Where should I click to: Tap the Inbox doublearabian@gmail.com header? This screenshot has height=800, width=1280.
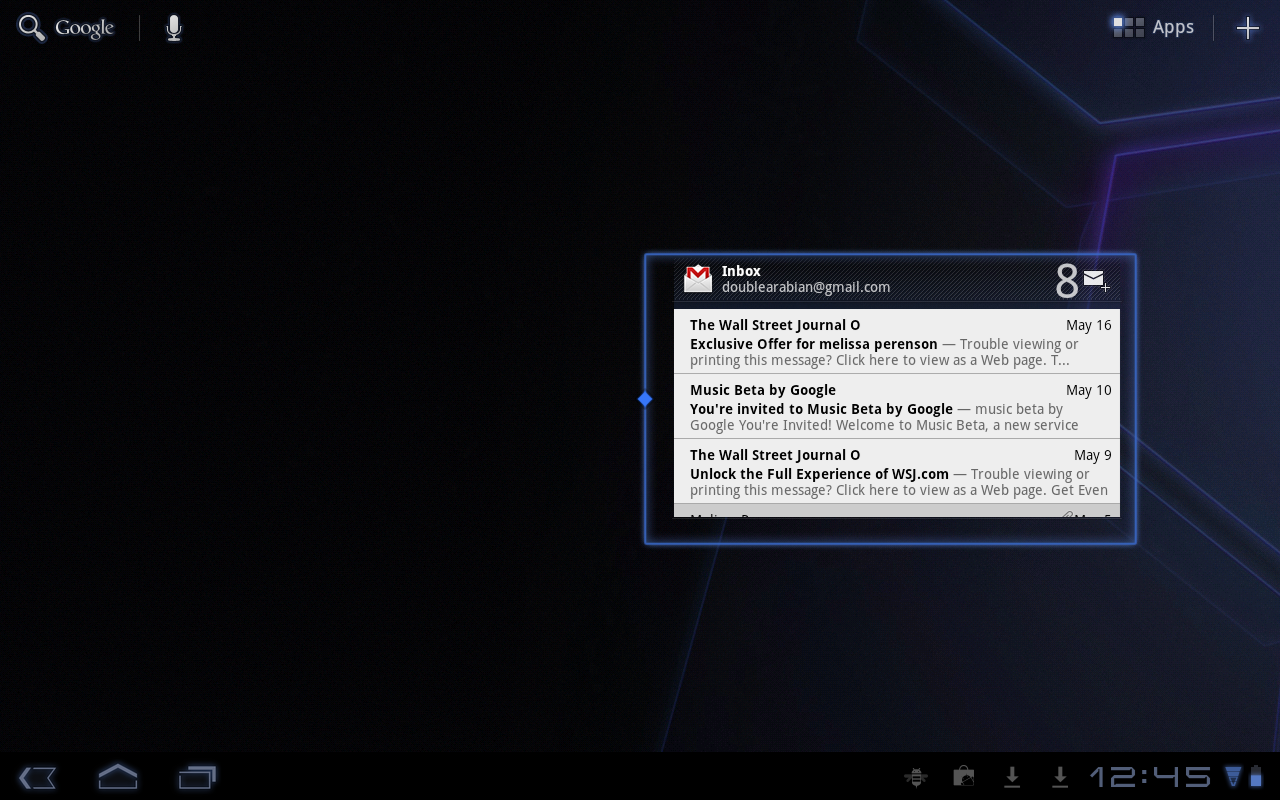click(805, 279)
